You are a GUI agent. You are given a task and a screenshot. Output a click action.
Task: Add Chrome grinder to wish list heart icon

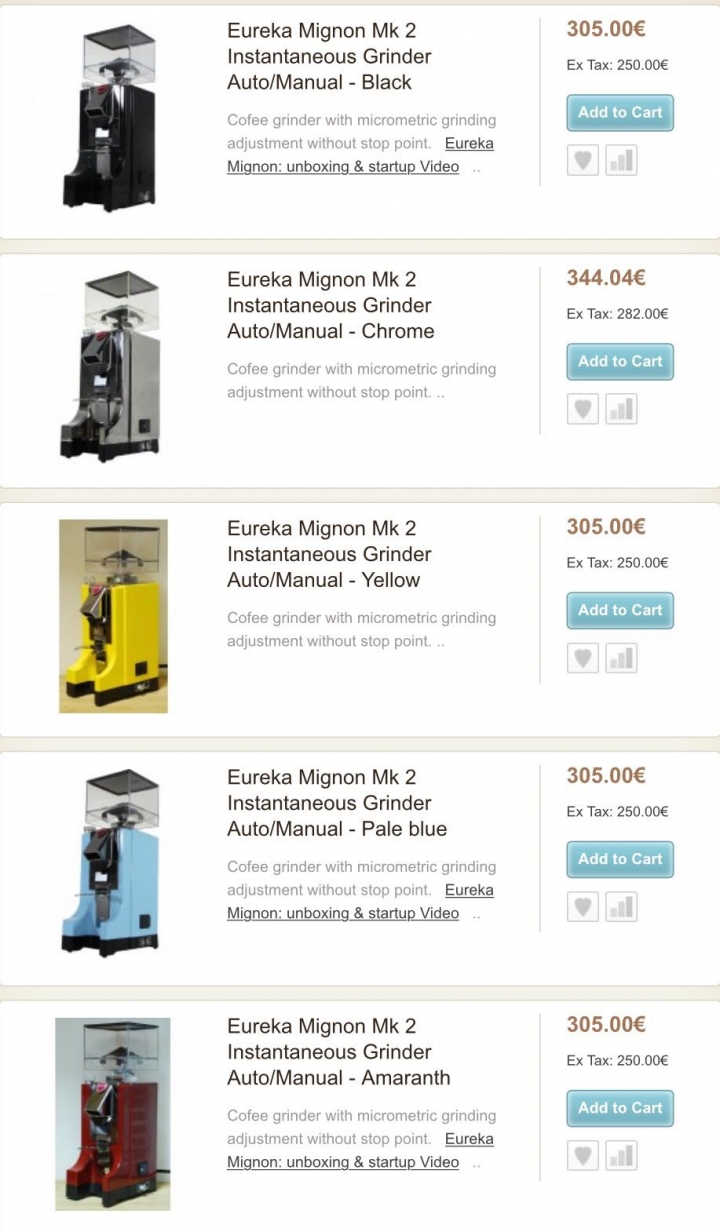tap(583, 409)
